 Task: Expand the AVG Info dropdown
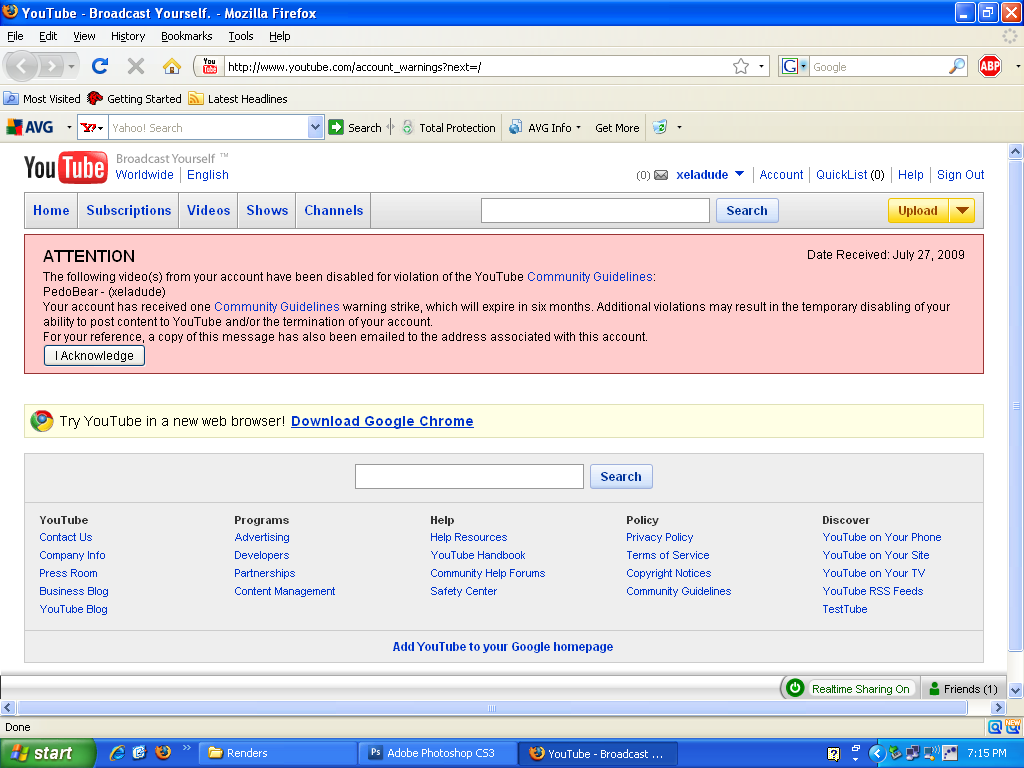pos(577,128)
